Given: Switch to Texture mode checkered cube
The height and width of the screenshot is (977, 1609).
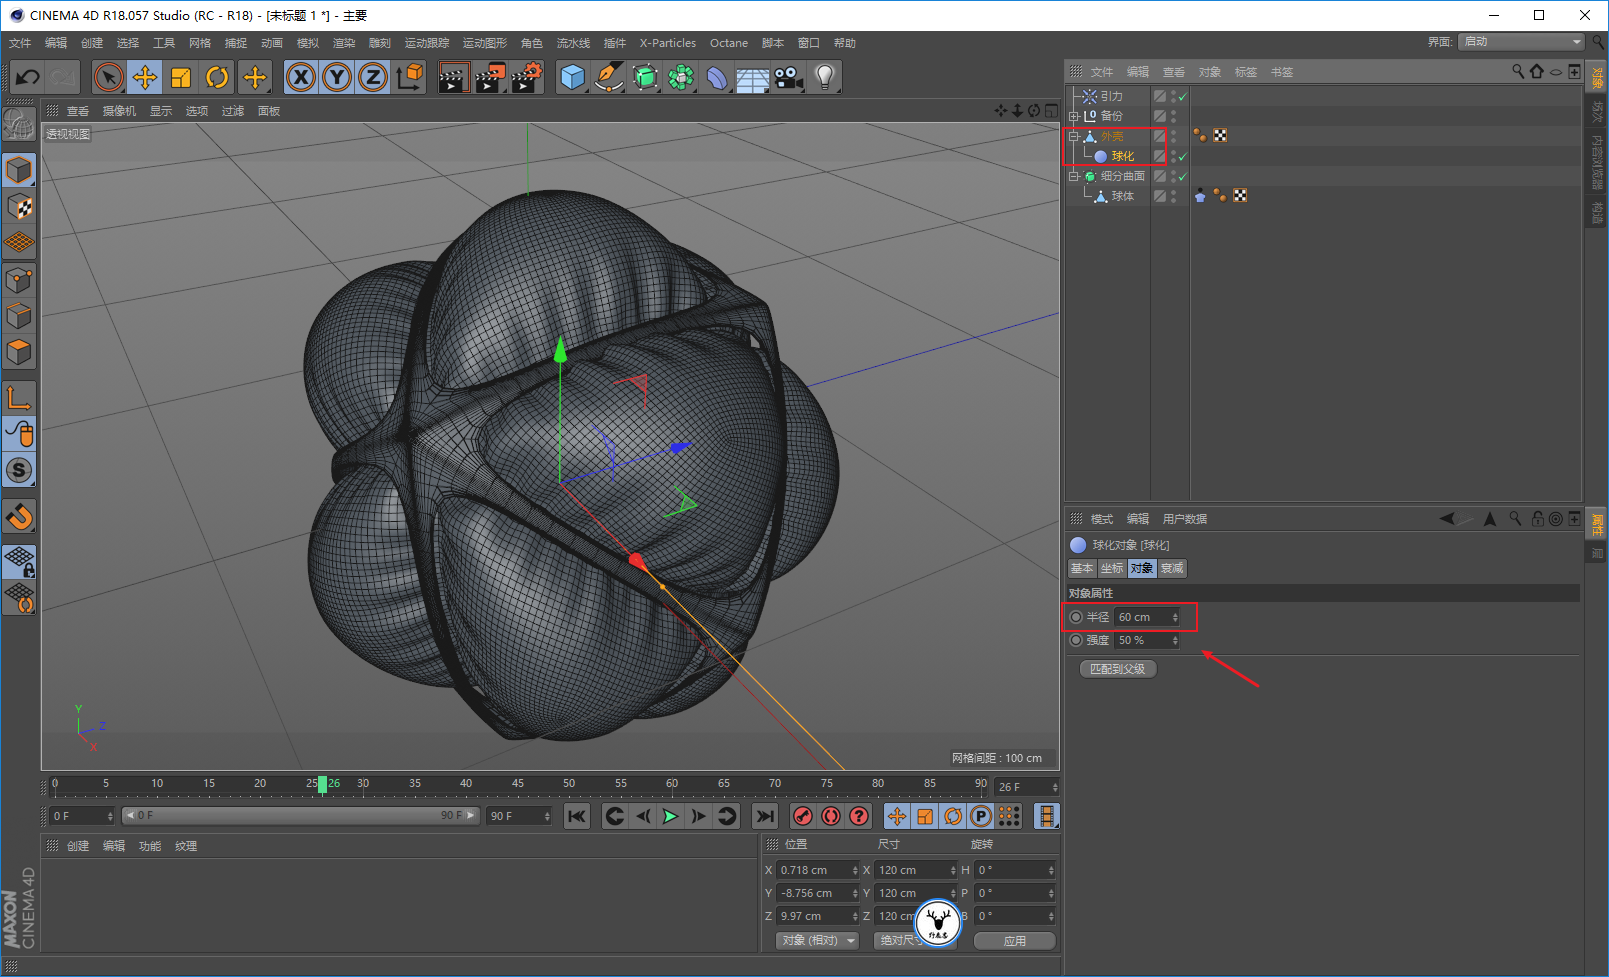Looking at the screenshot, I should 19,207.
